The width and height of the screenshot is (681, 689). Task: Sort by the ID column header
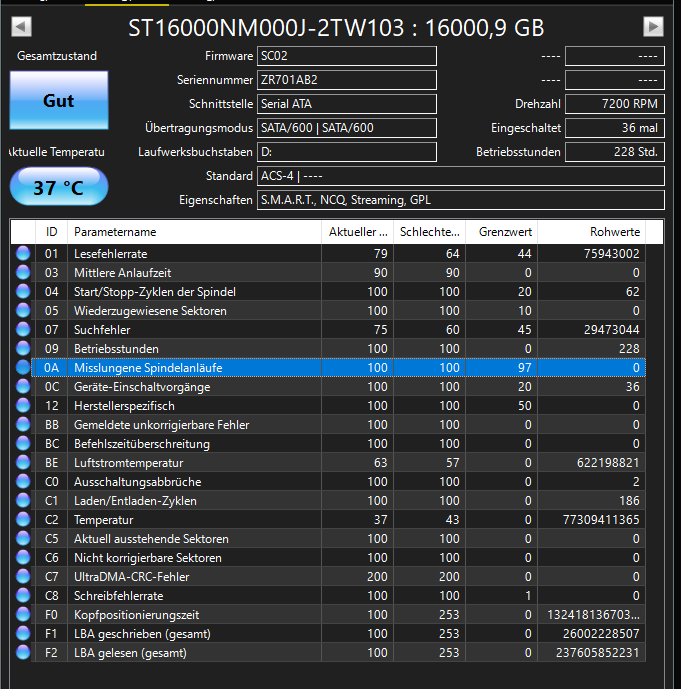pyautogui.click(x=51, y=232)
